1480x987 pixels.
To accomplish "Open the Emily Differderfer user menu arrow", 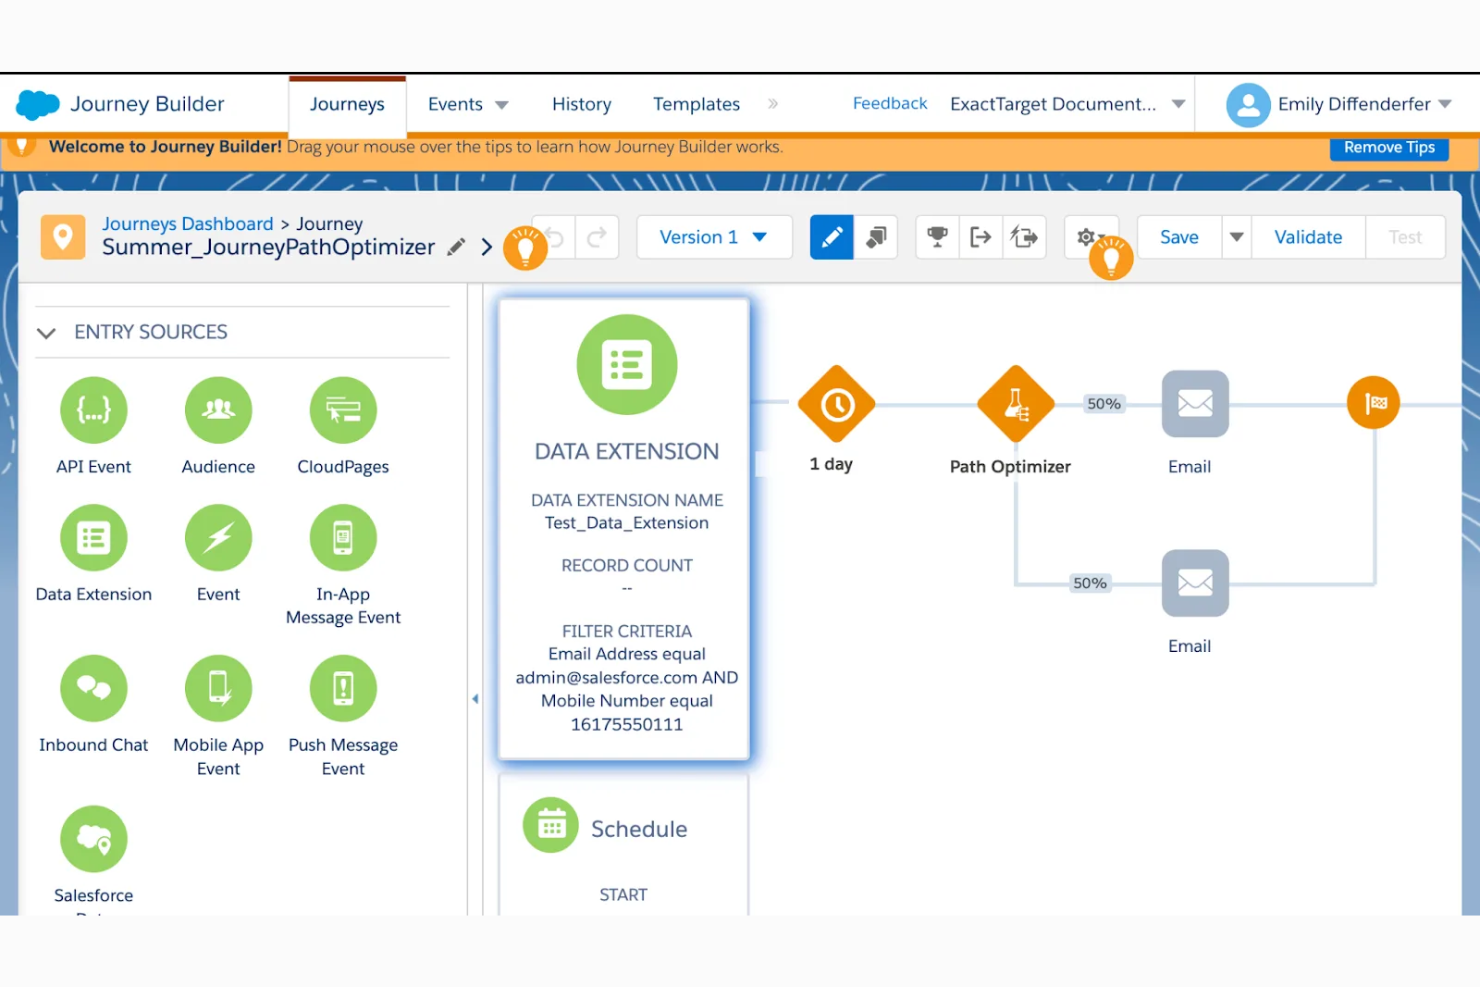I will click(x=1445, y=104).
